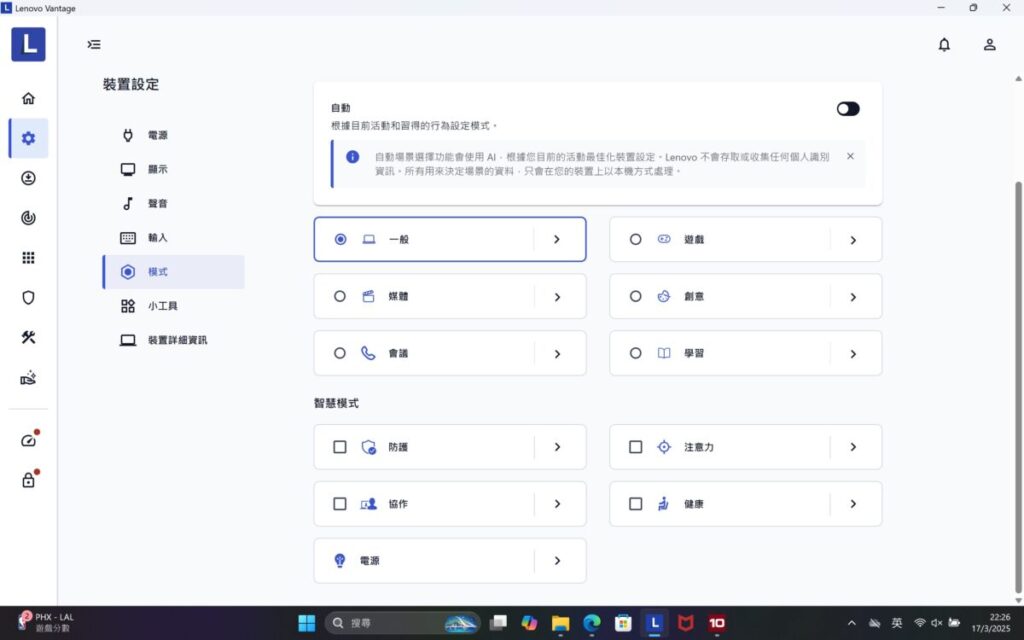
Task: Open the speedometer icon with red dot
Action: (28, 440)
